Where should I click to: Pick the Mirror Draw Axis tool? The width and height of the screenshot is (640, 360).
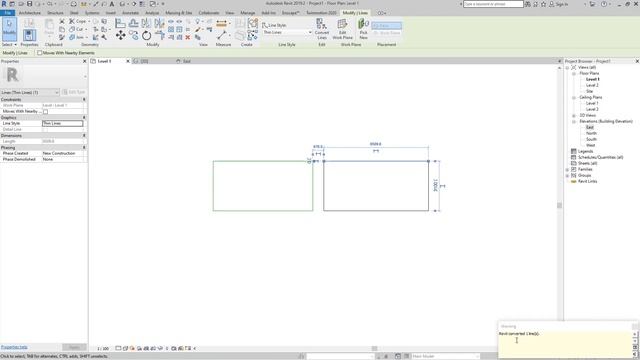159,23
